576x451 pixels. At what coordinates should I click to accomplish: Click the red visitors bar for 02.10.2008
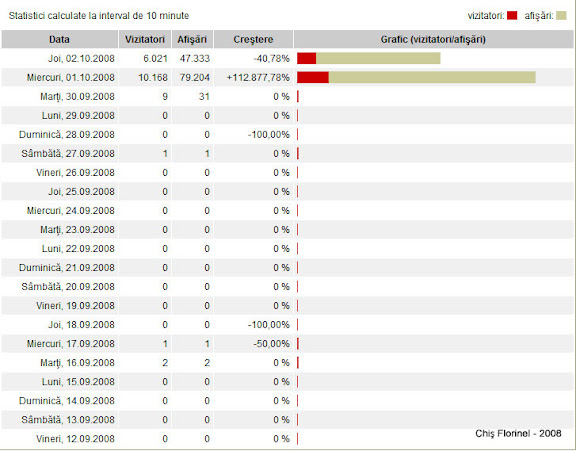307,58
